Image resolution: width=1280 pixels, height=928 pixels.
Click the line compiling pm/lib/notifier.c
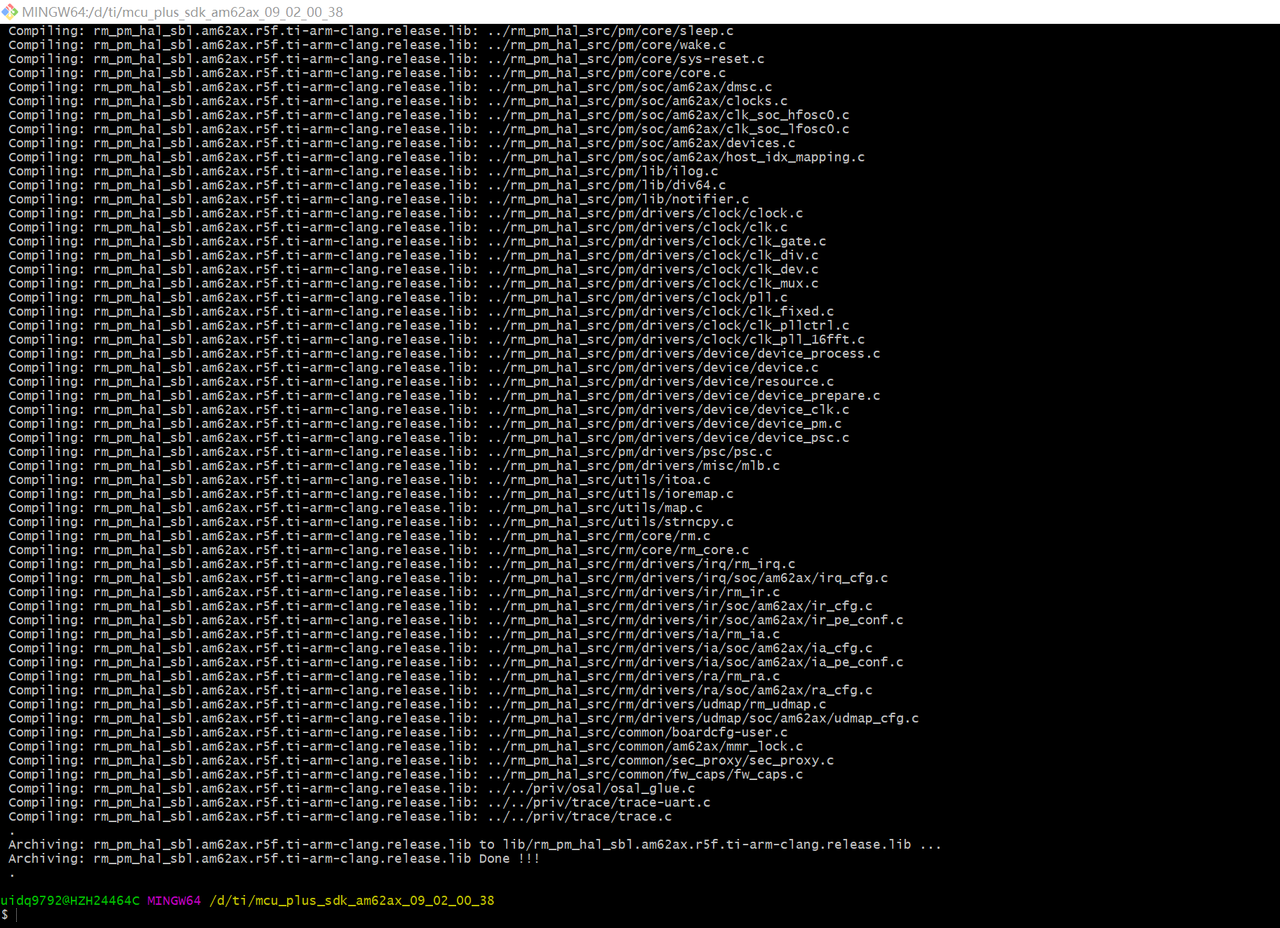tap(378, 199)
